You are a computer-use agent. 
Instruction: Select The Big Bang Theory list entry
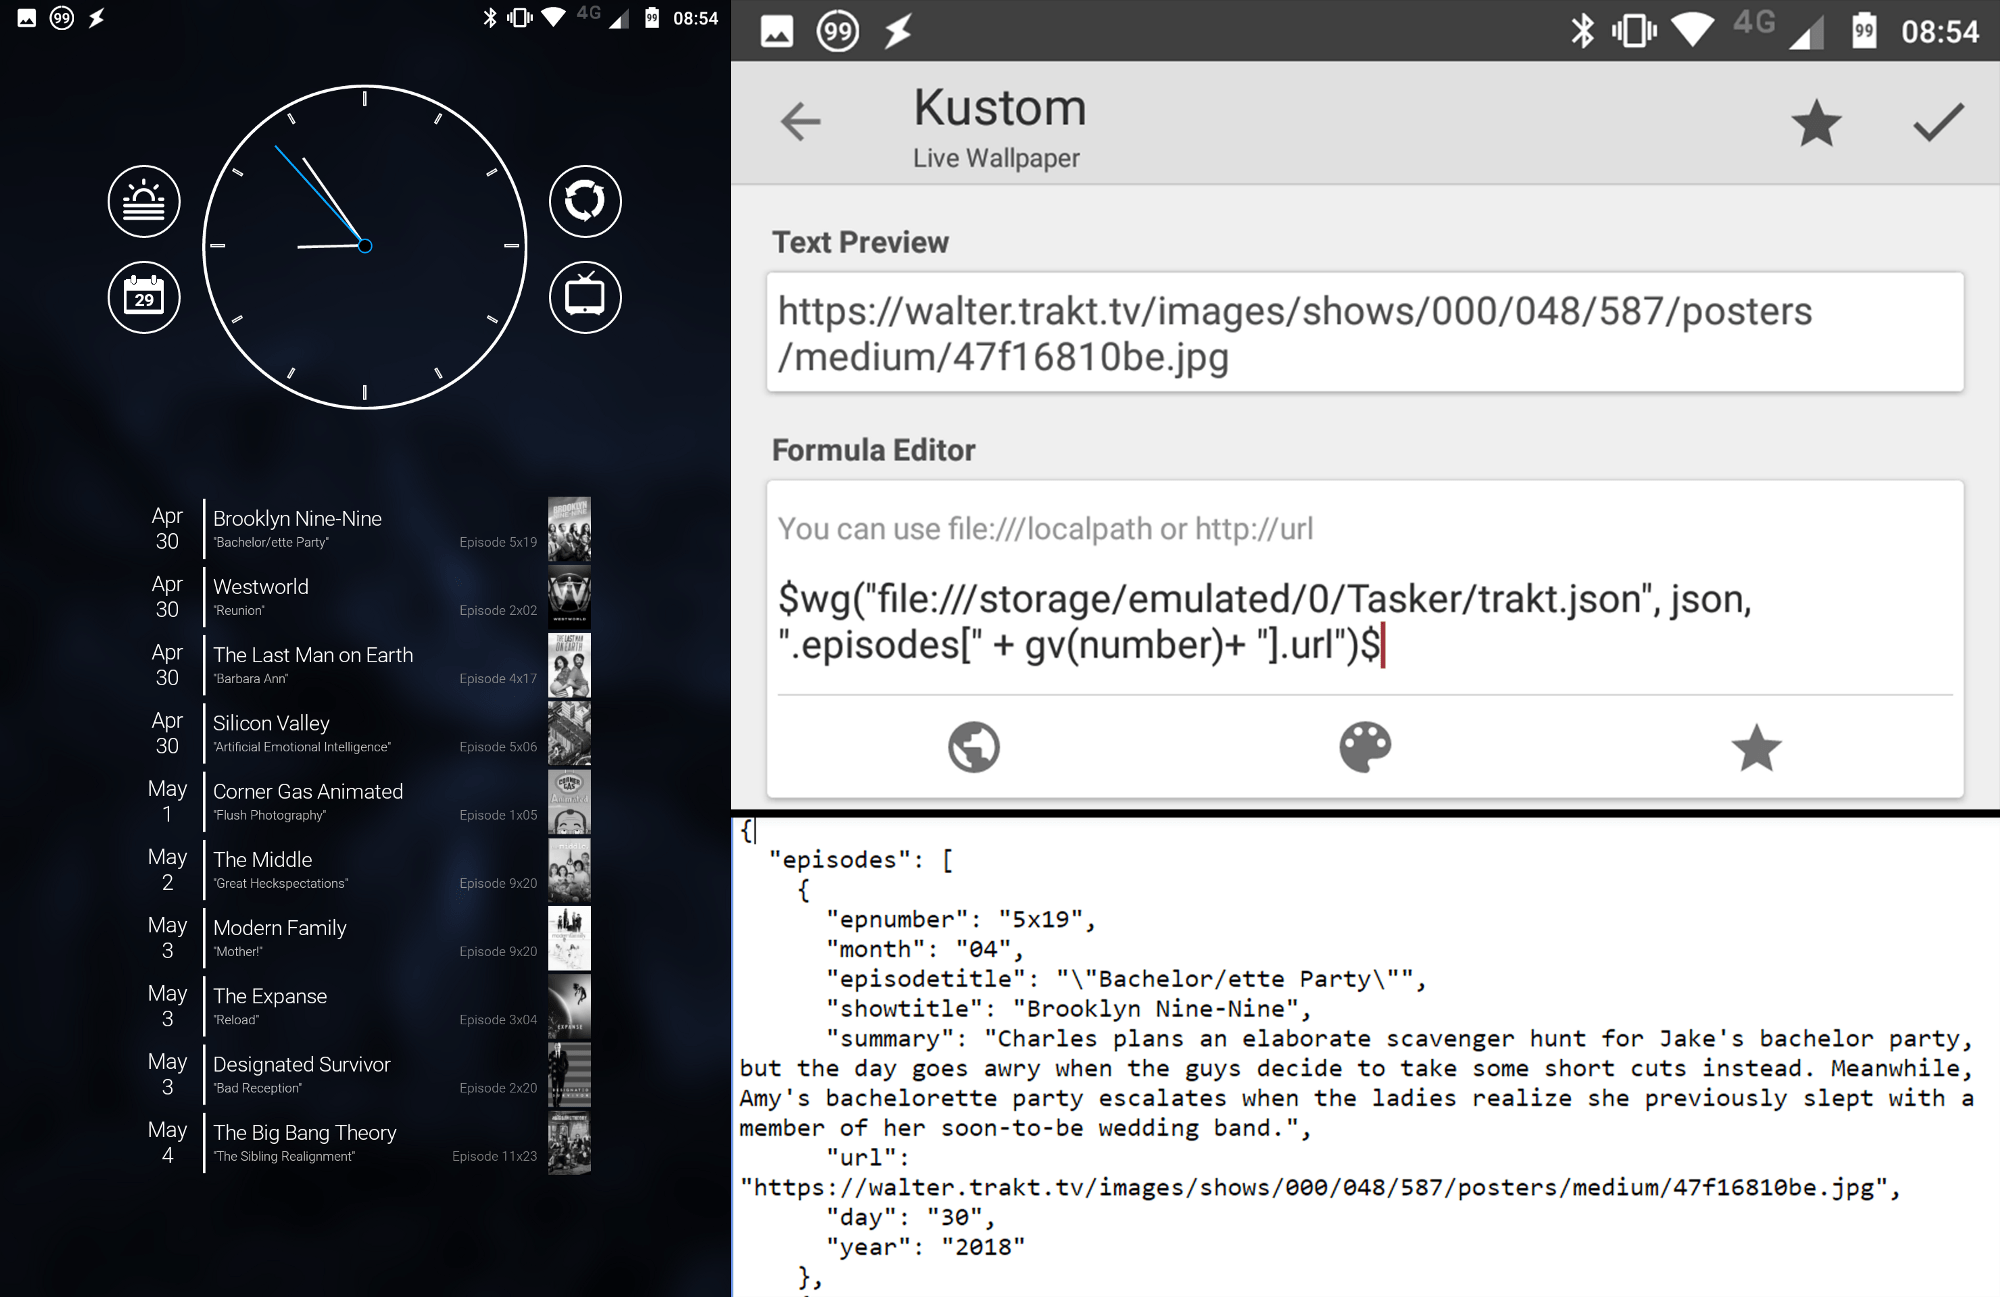click(330, 1142)
